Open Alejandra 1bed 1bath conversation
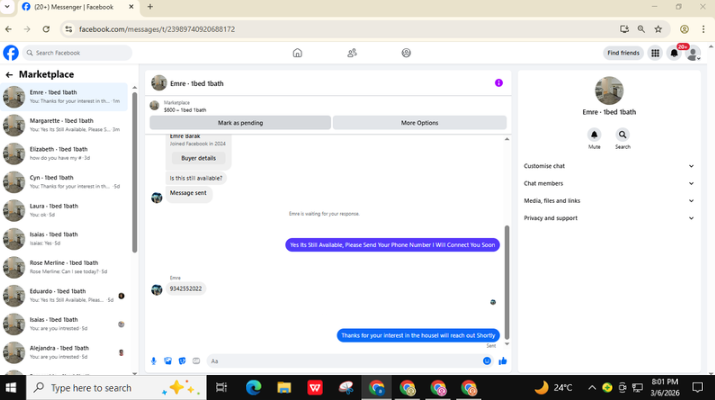The width and height of the screenshot is (715, 400). [65, 353]
